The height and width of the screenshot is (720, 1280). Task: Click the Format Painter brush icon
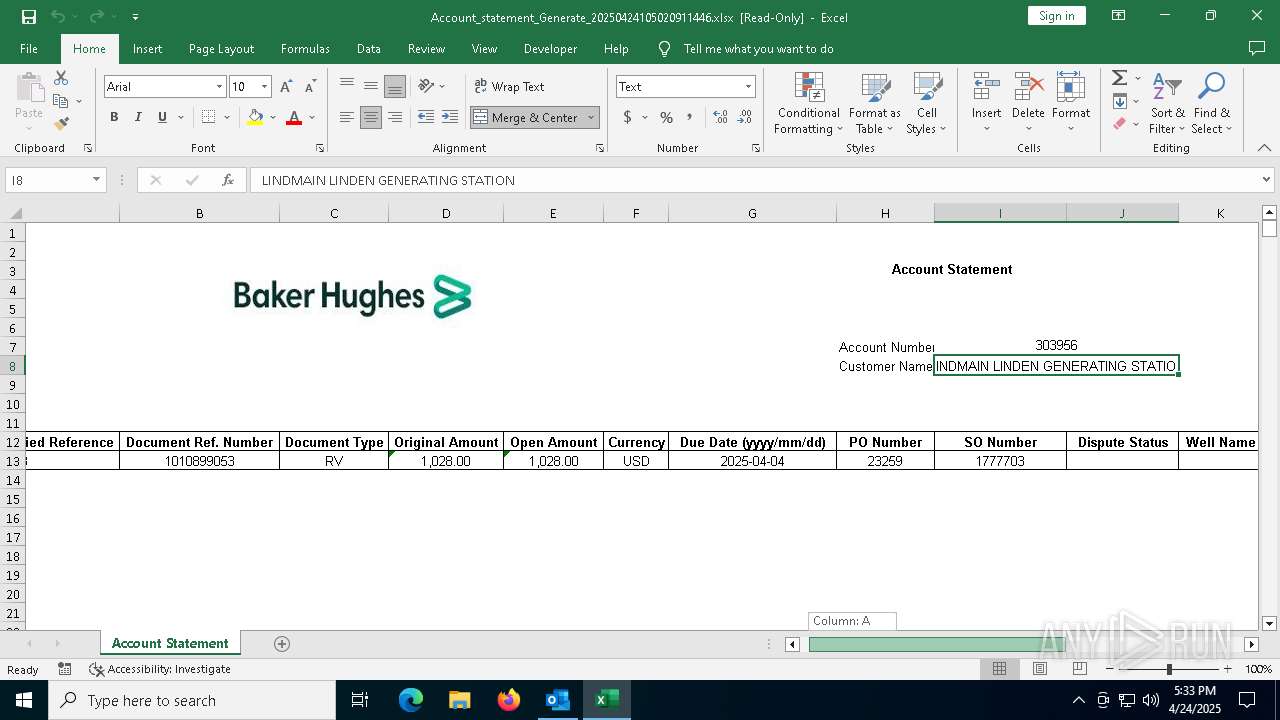(61, 124)
